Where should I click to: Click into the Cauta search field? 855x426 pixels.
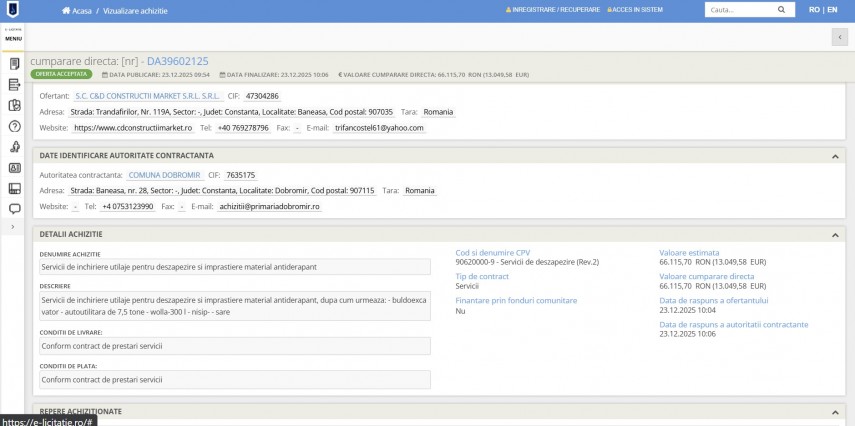coord(738,10)
